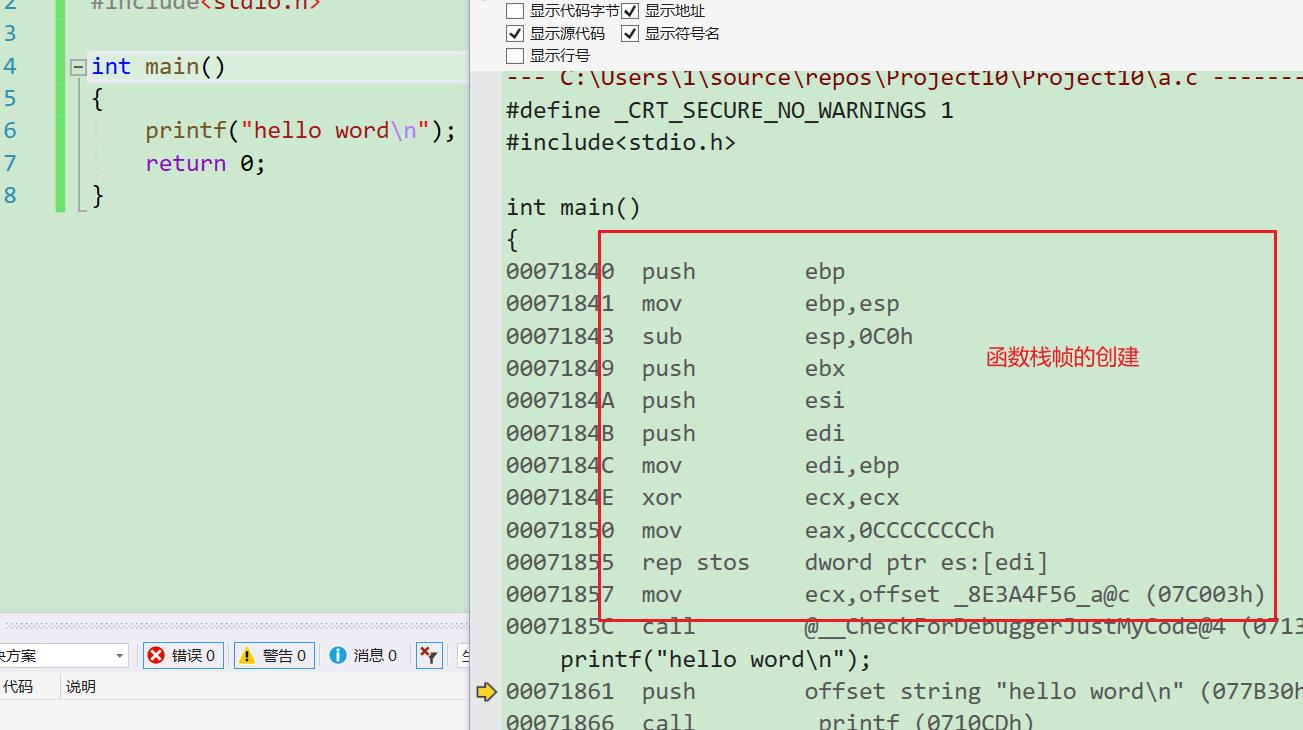The width and height of the screenshot is (1303, 730).
Task: Uncheck the 显示源代码 checkbox
Action: point(515,34)
